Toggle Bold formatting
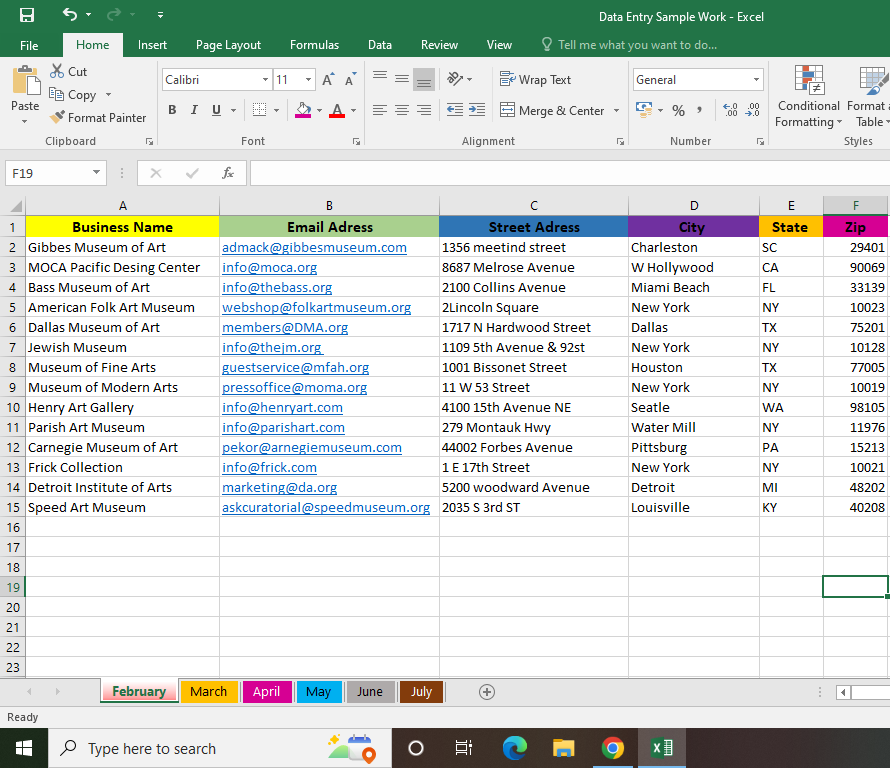This screenshot has width=890, height=768. 172,110
